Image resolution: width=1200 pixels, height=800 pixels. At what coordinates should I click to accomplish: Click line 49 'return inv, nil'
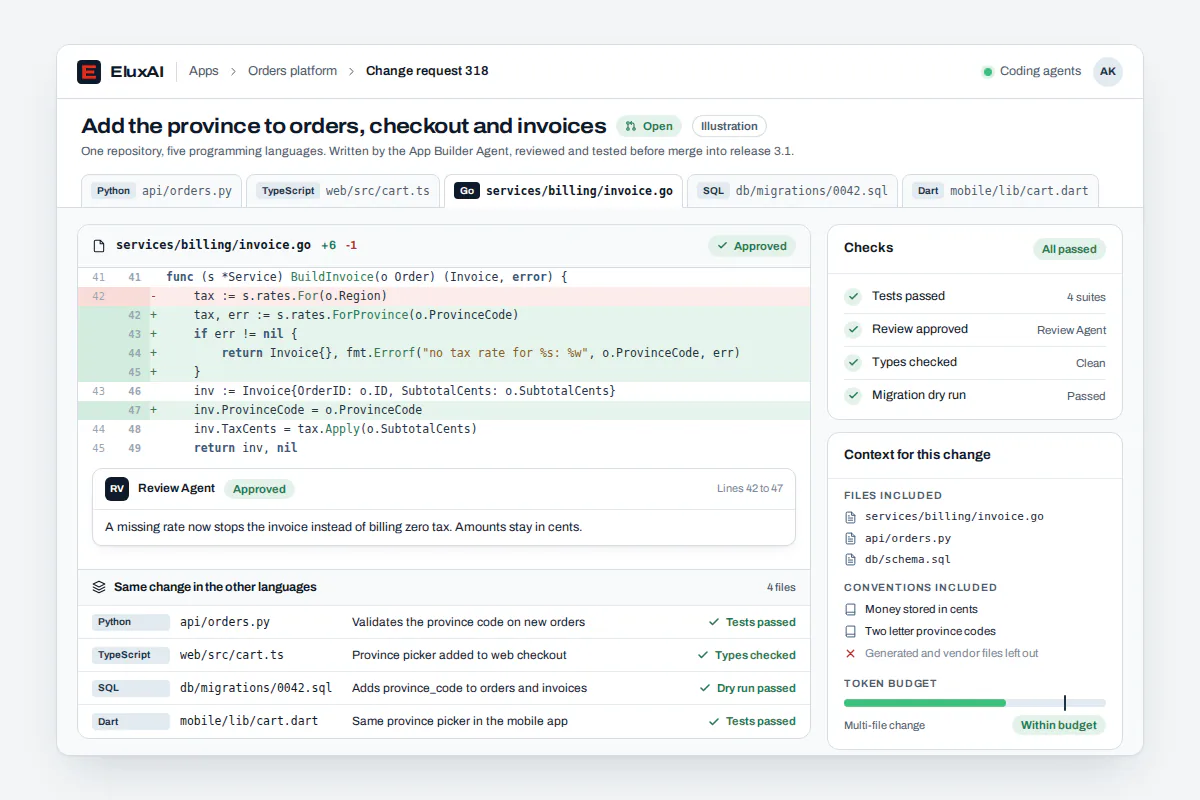coord(444,448)
